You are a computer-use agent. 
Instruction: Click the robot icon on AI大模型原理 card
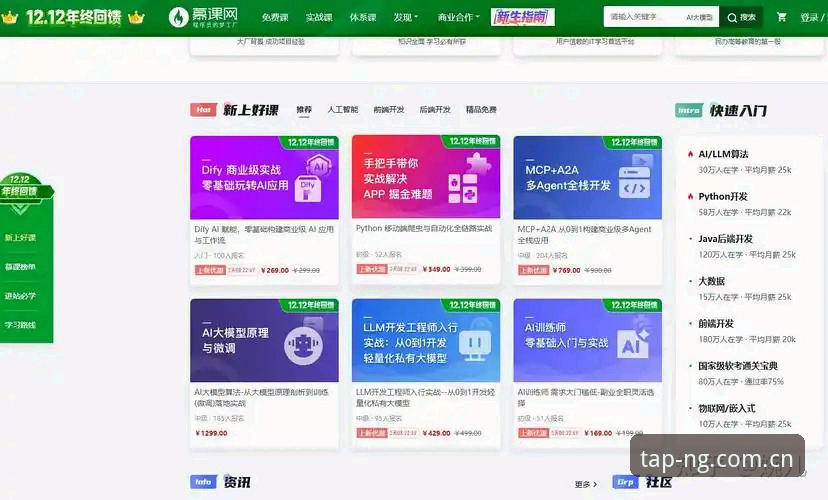pyautogui.click(x=303, y=345)
